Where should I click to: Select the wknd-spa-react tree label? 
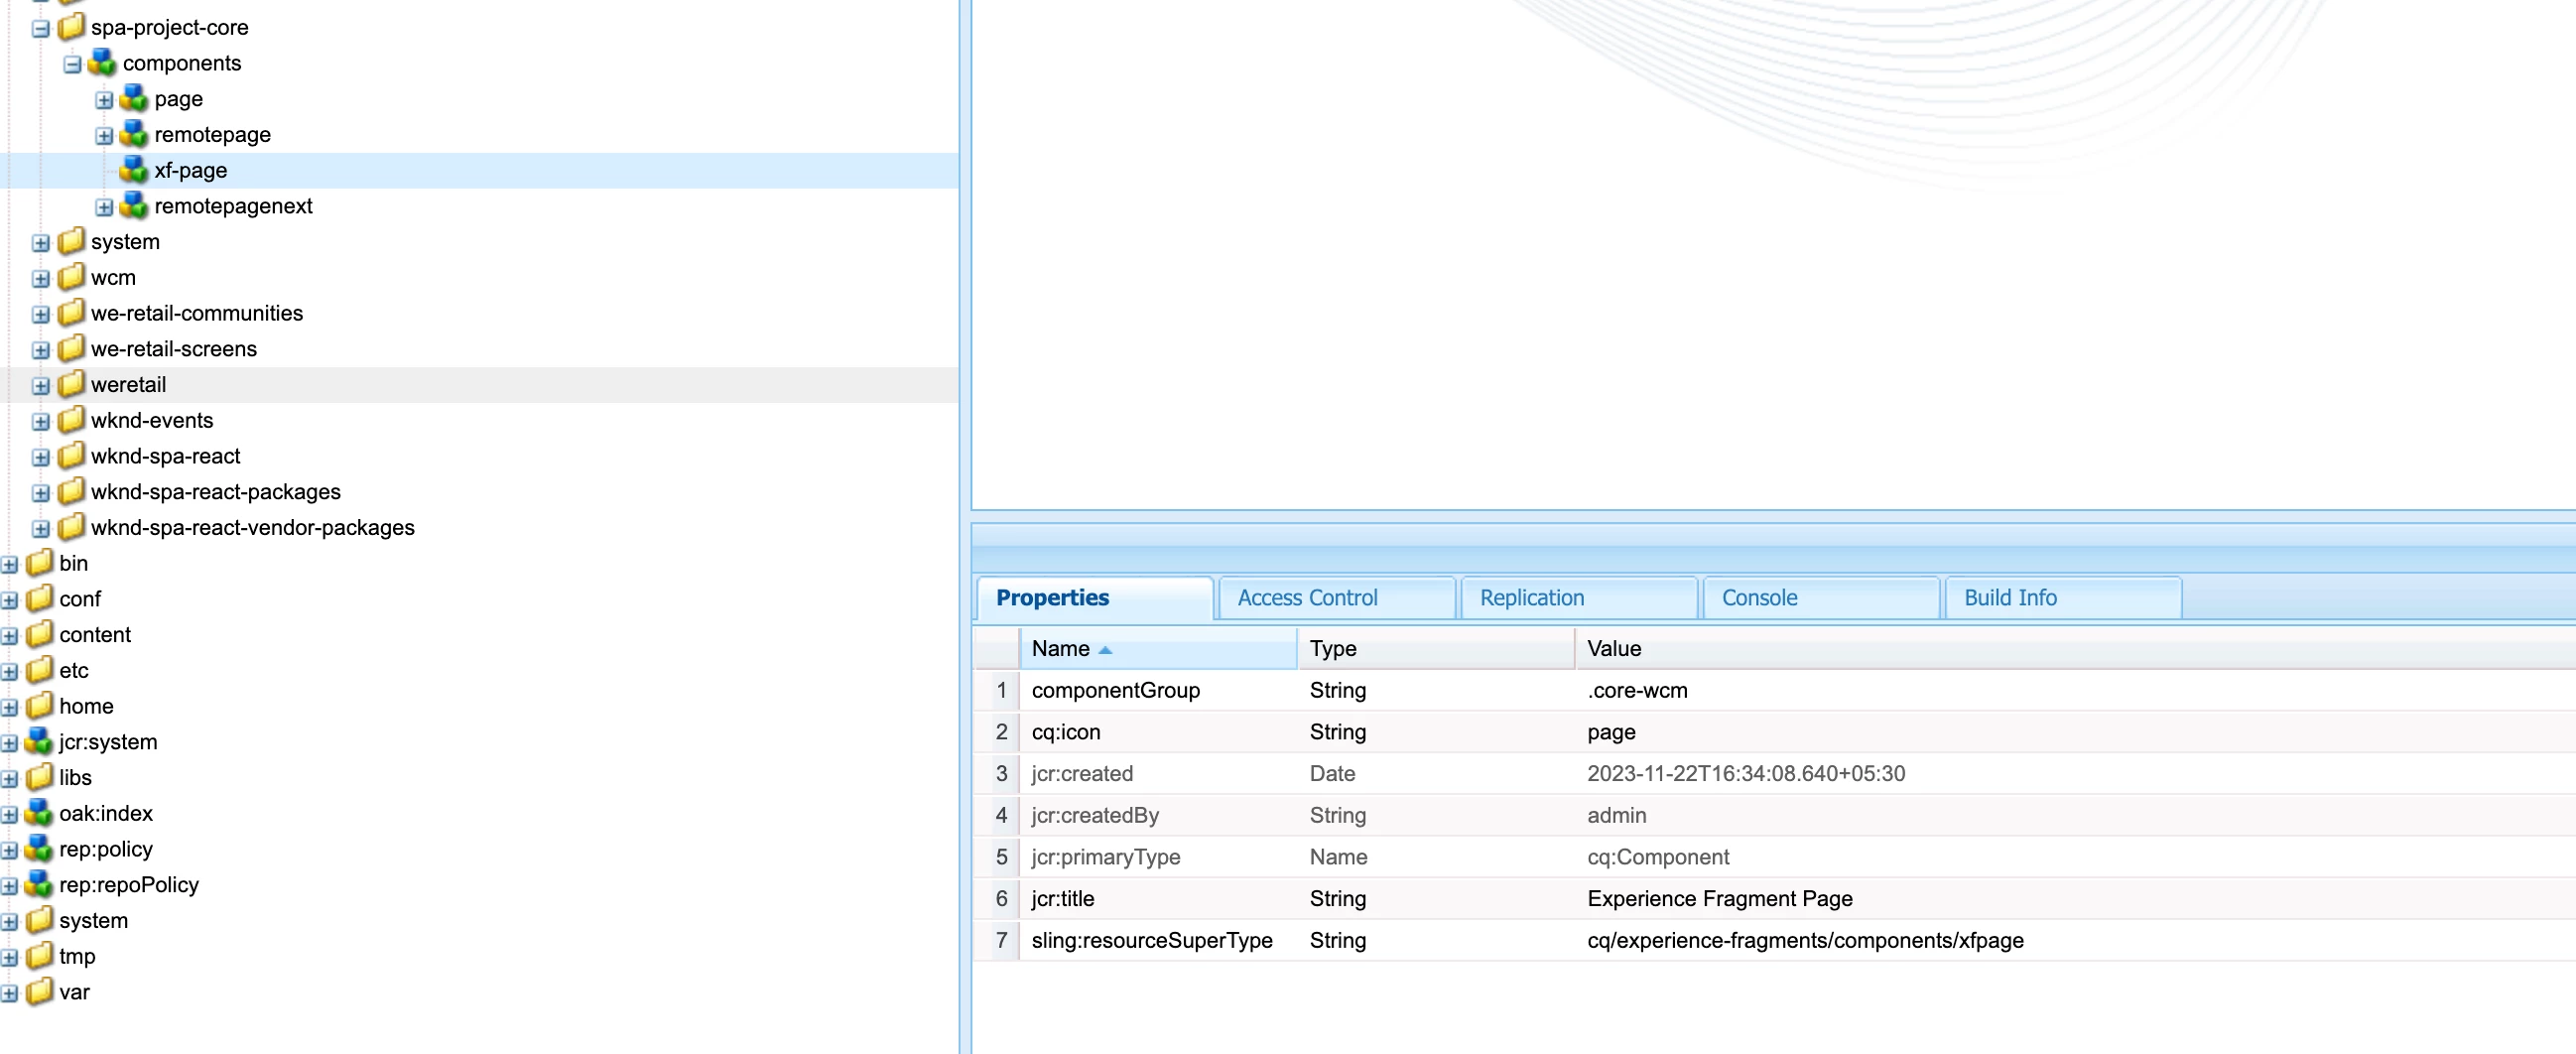tap(166, 456)
